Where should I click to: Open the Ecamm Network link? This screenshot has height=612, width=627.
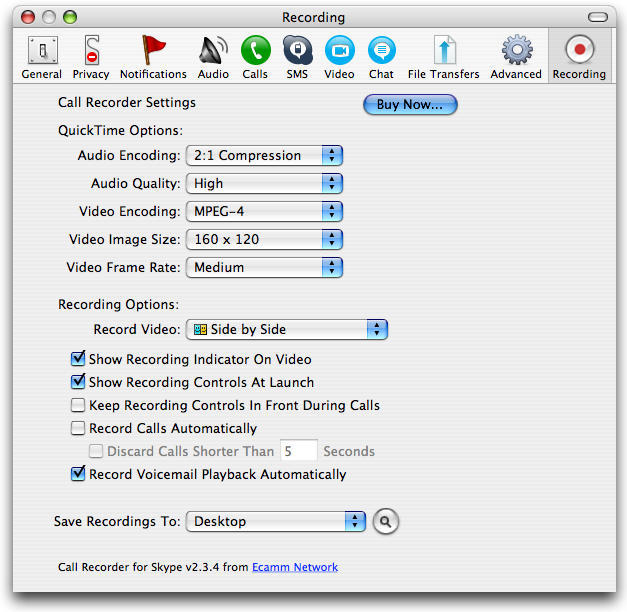point(295,567)
